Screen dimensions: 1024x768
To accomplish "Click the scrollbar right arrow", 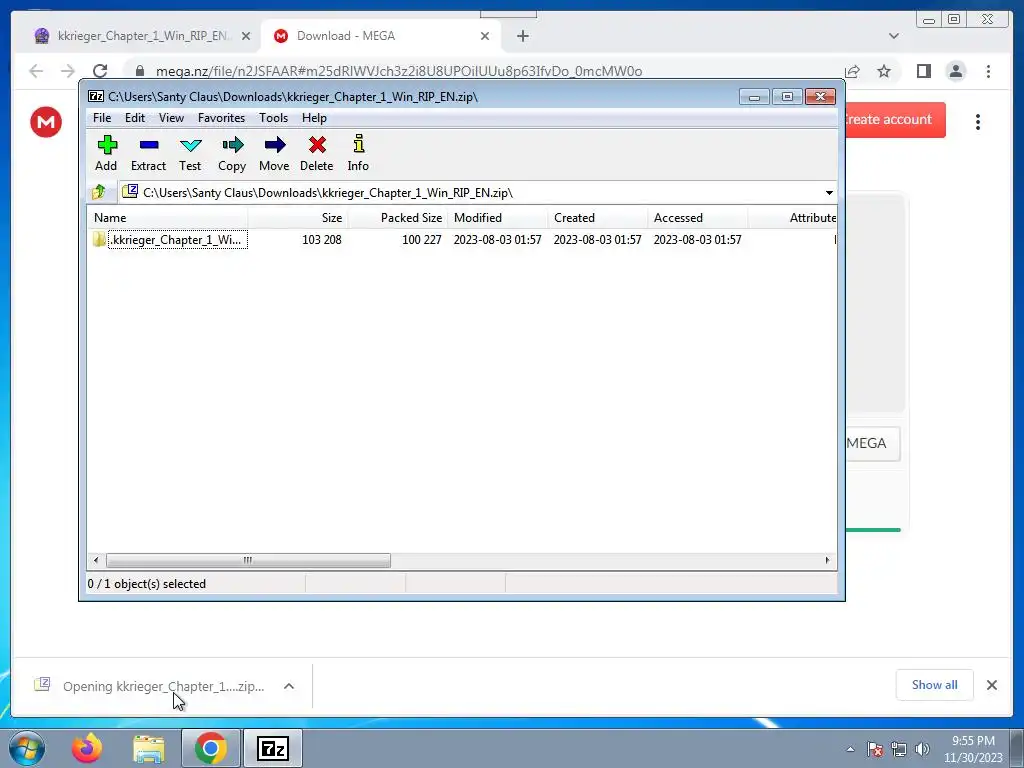I will 827,560.
